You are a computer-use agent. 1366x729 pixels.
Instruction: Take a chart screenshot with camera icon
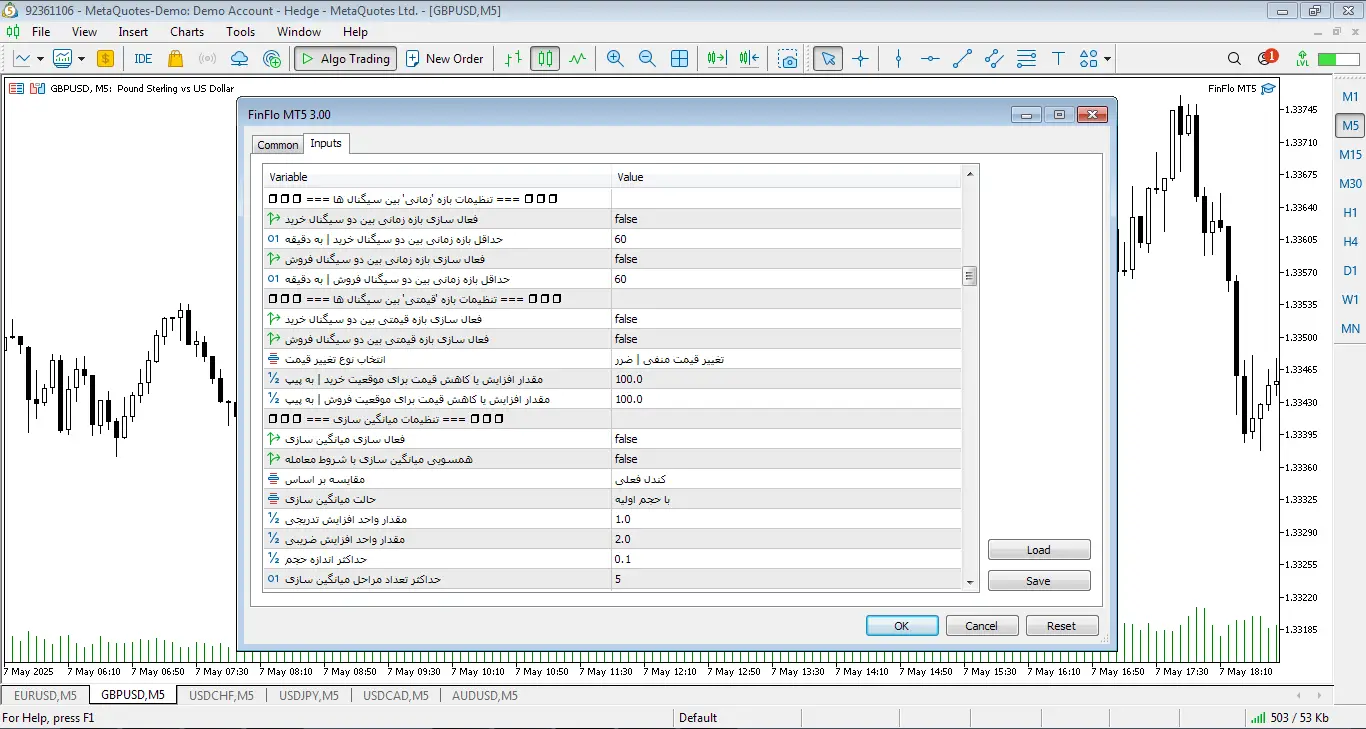coord(788,59)
